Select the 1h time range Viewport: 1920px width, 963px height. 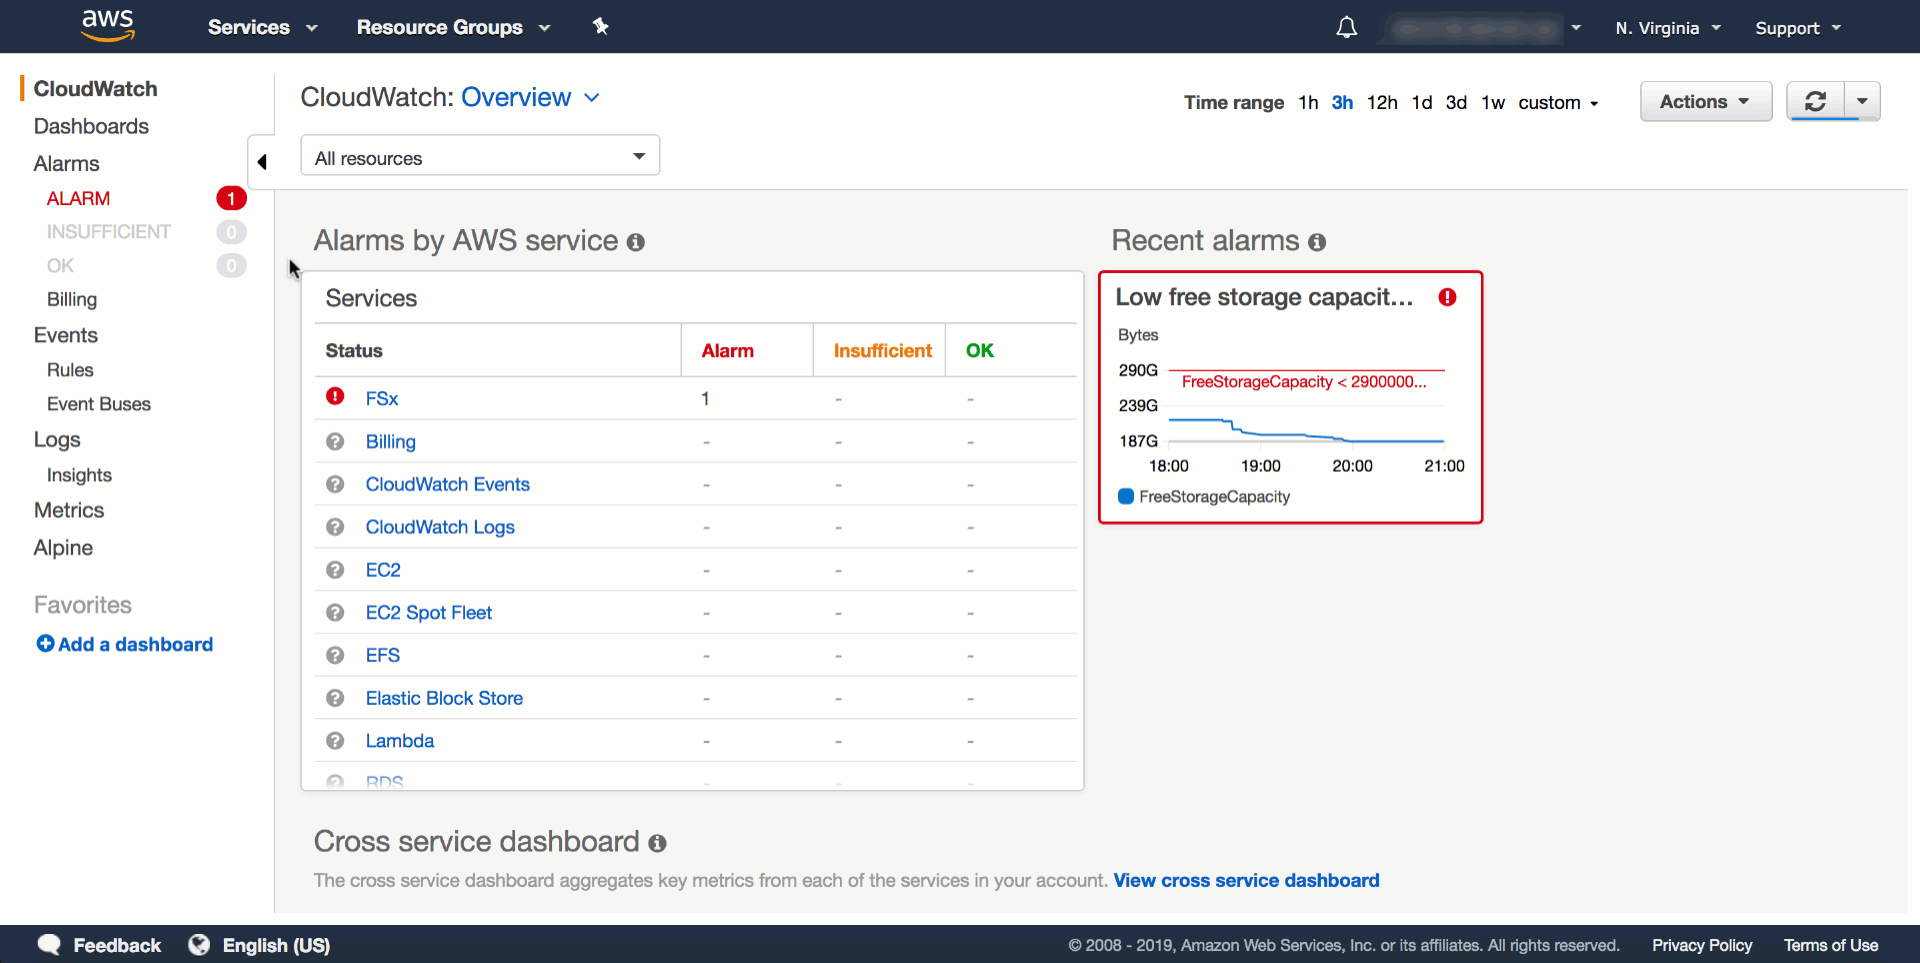[x=1308, y=103]
